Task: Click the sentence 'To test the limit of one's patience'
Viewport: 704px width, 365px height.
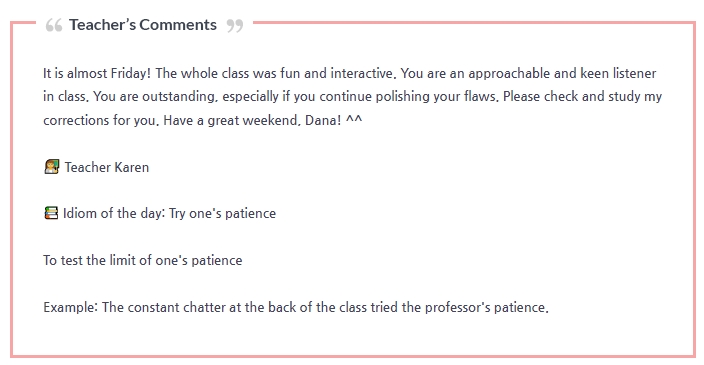Action: pos(143,260)
